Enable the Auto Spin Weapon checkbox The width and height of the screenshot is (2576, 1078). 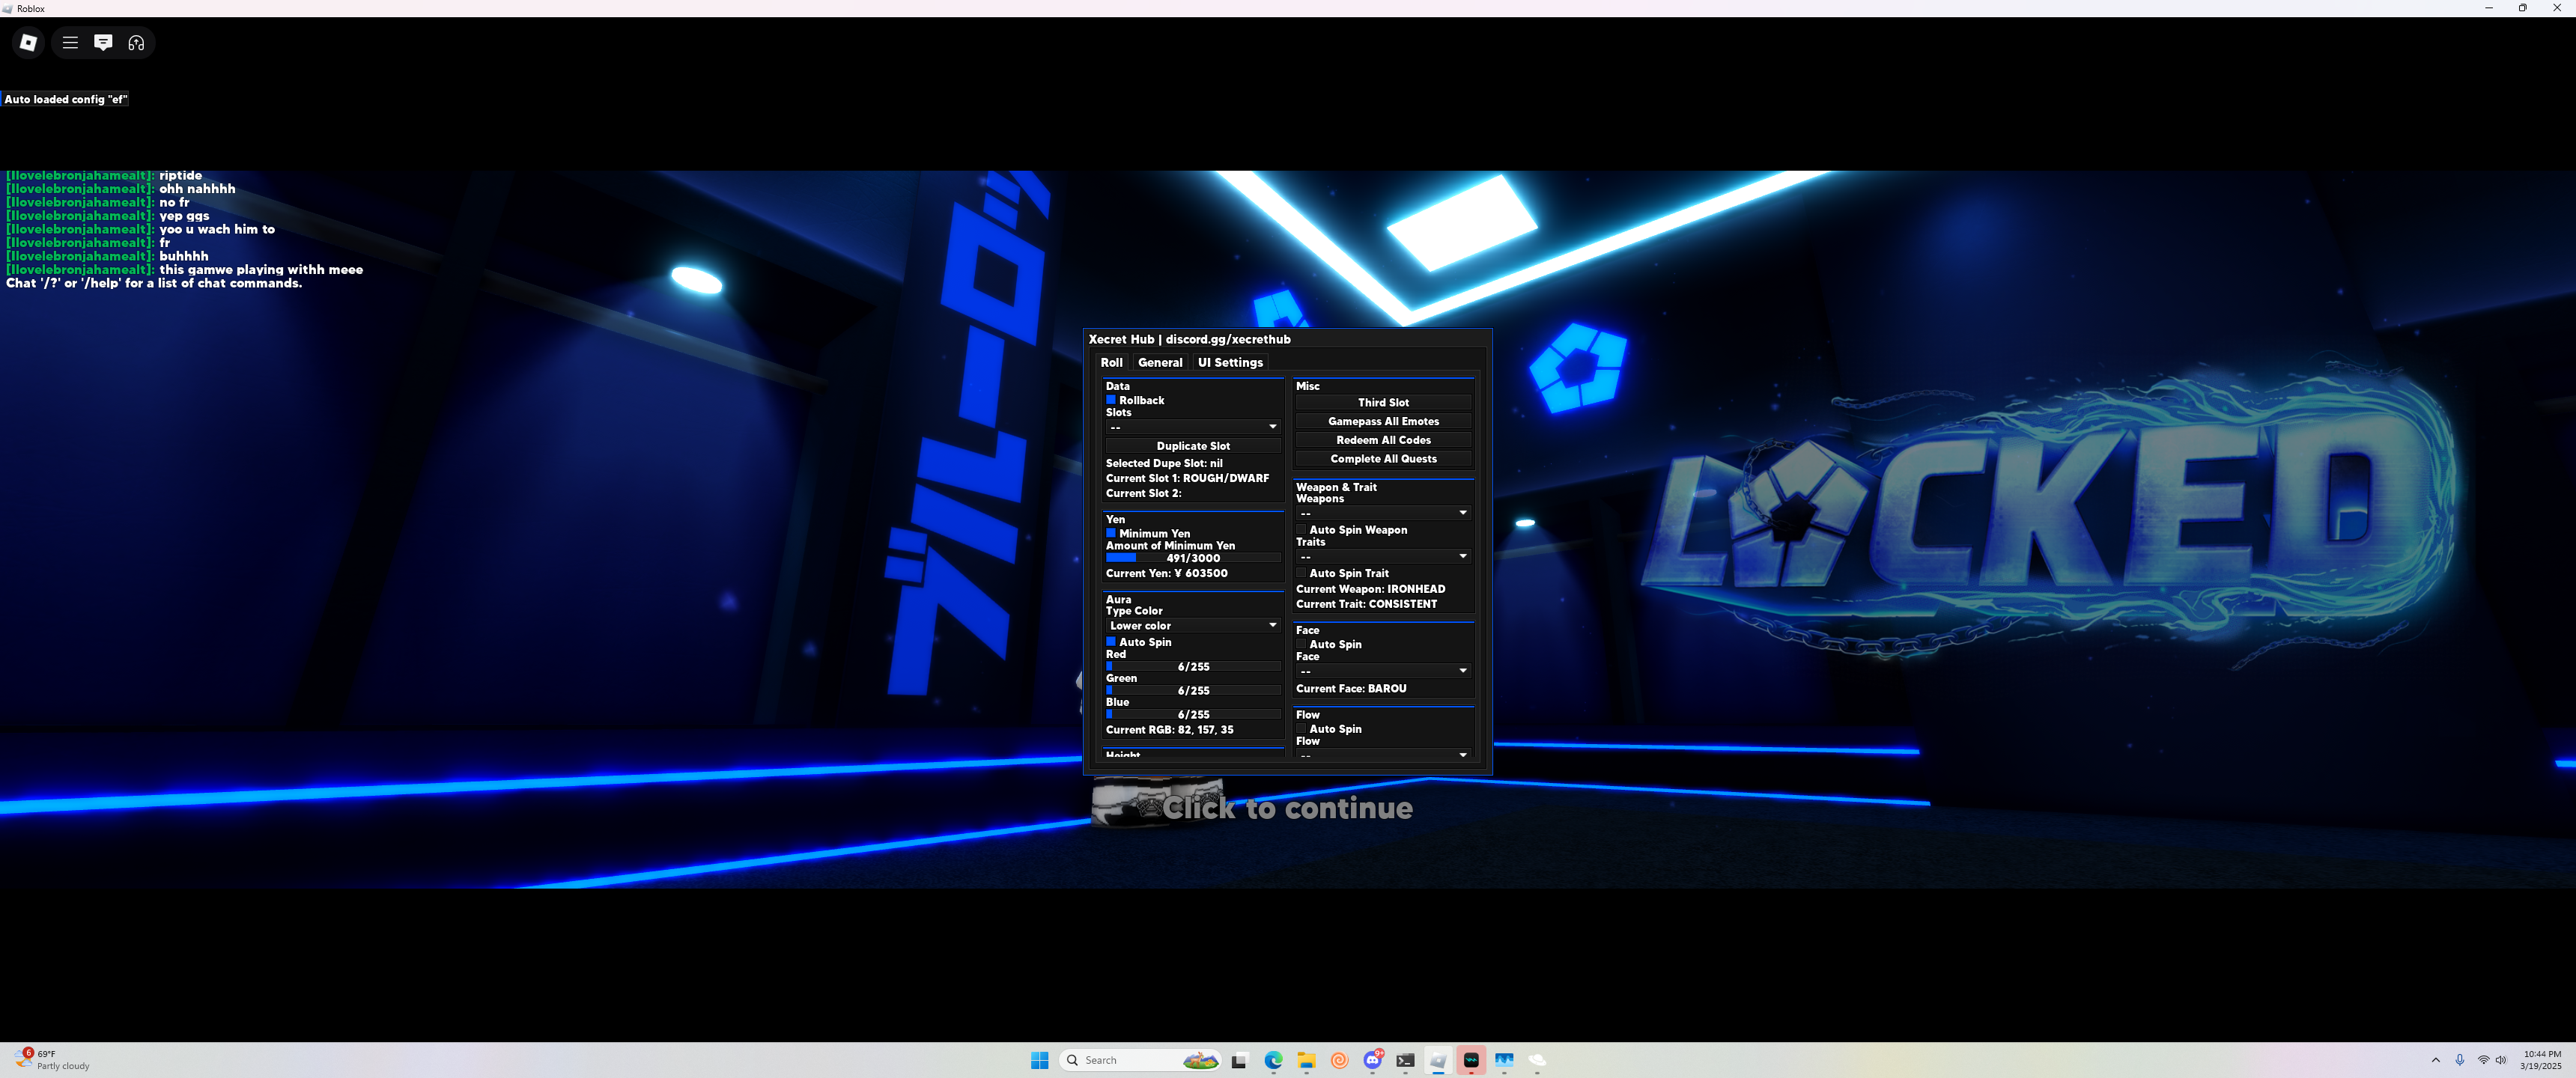pos(1301,530)
